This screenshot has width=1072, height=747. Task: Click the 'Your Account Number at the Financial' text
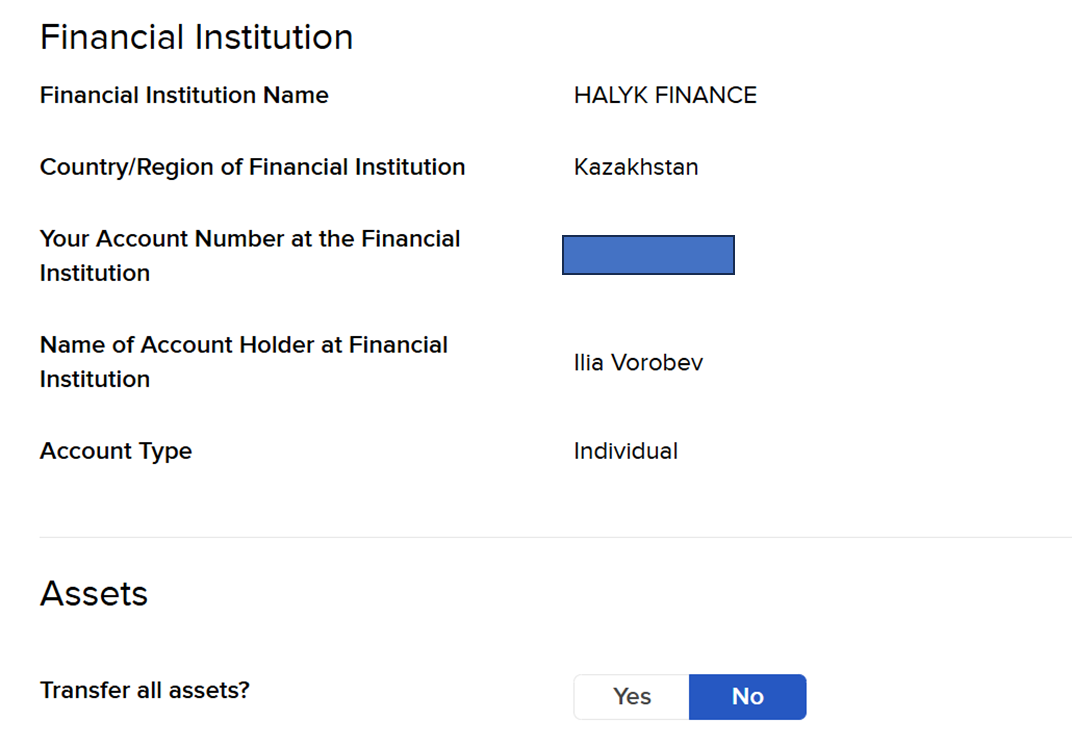(x=250, y=239)
